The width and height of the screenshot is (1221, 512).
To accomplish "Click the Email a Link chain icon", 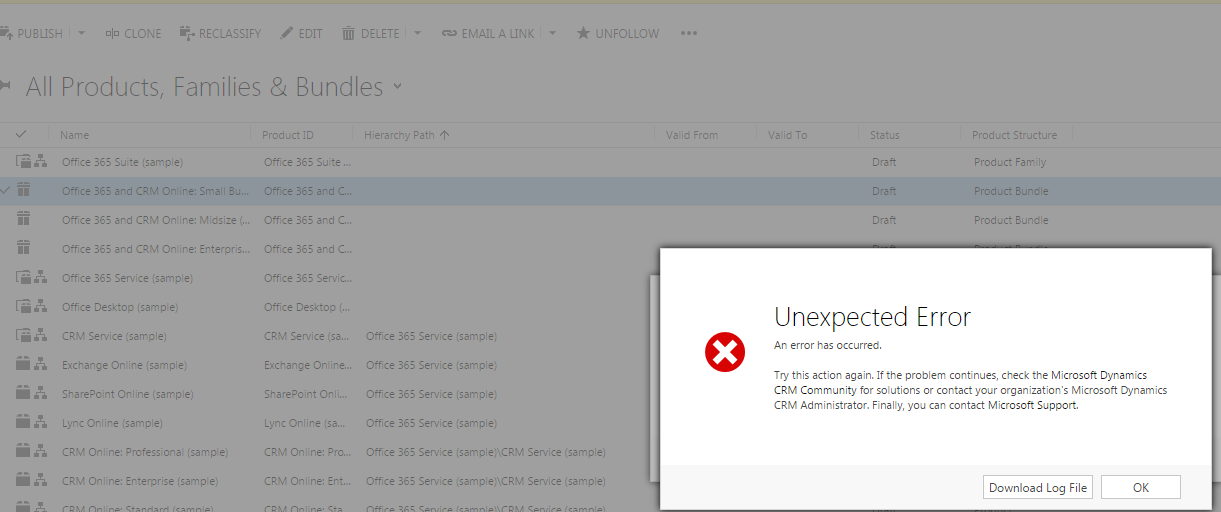I will tap(449, 34).
